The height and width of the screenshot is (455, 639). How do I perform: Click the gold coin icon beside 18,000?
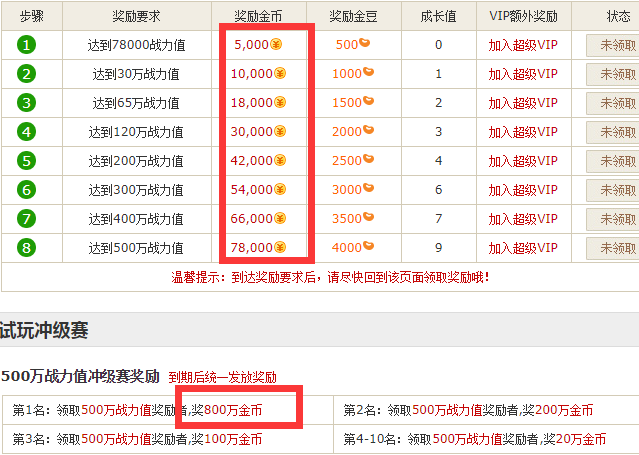click(x=280, y=102)
